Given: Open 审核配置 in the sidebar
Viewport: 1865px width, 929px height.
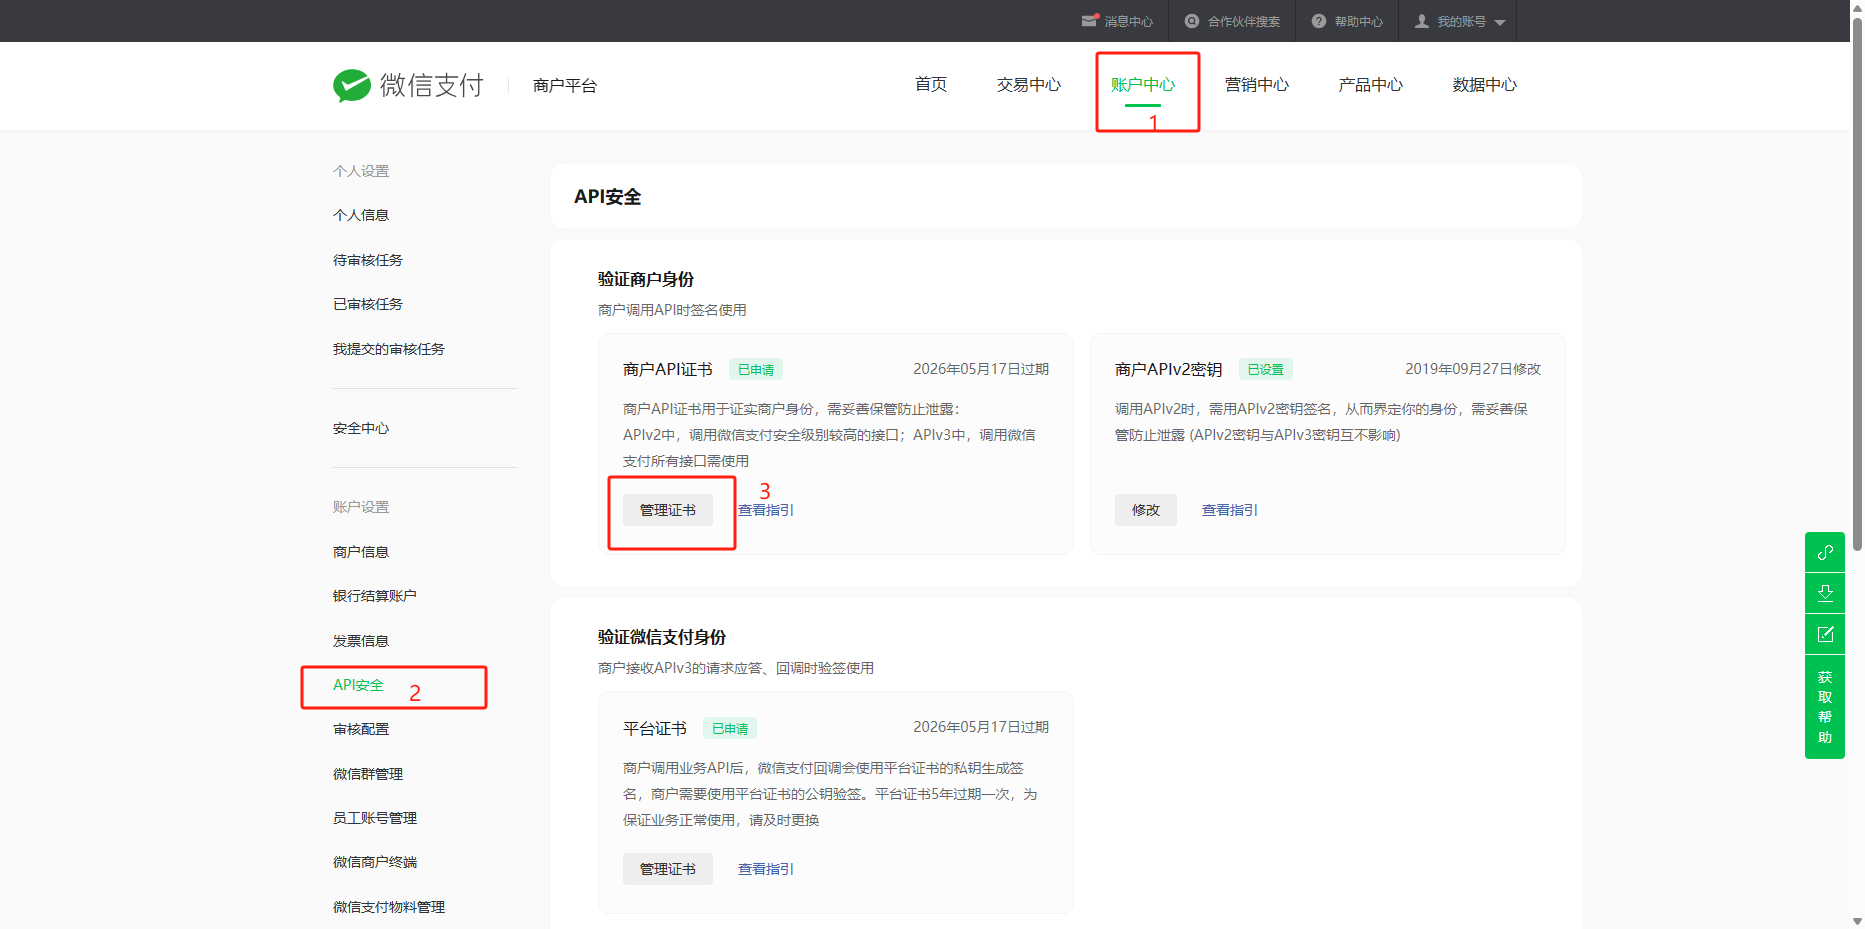Looking at the screenshot, I should click(361, 729).
